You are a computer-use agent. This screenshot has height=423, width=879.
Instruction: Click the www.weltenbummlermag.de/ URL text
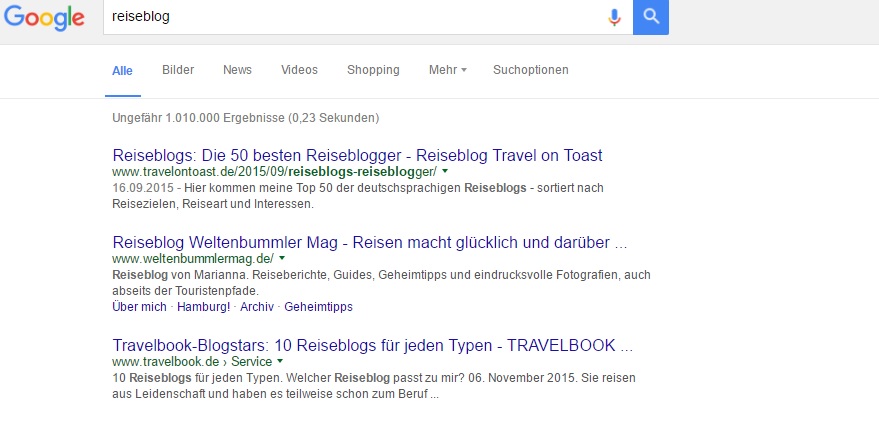[193, 258]
